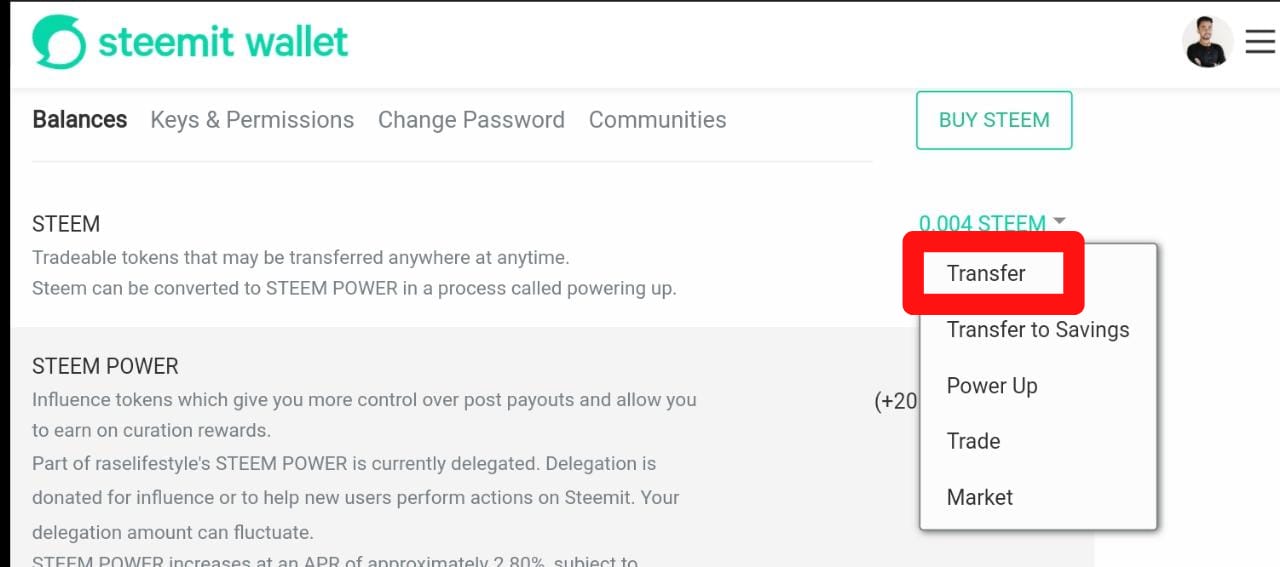Open the hamburger menu icon
The width and height of the screenshot is (1280, 567).
click(x=1260, y=42)
